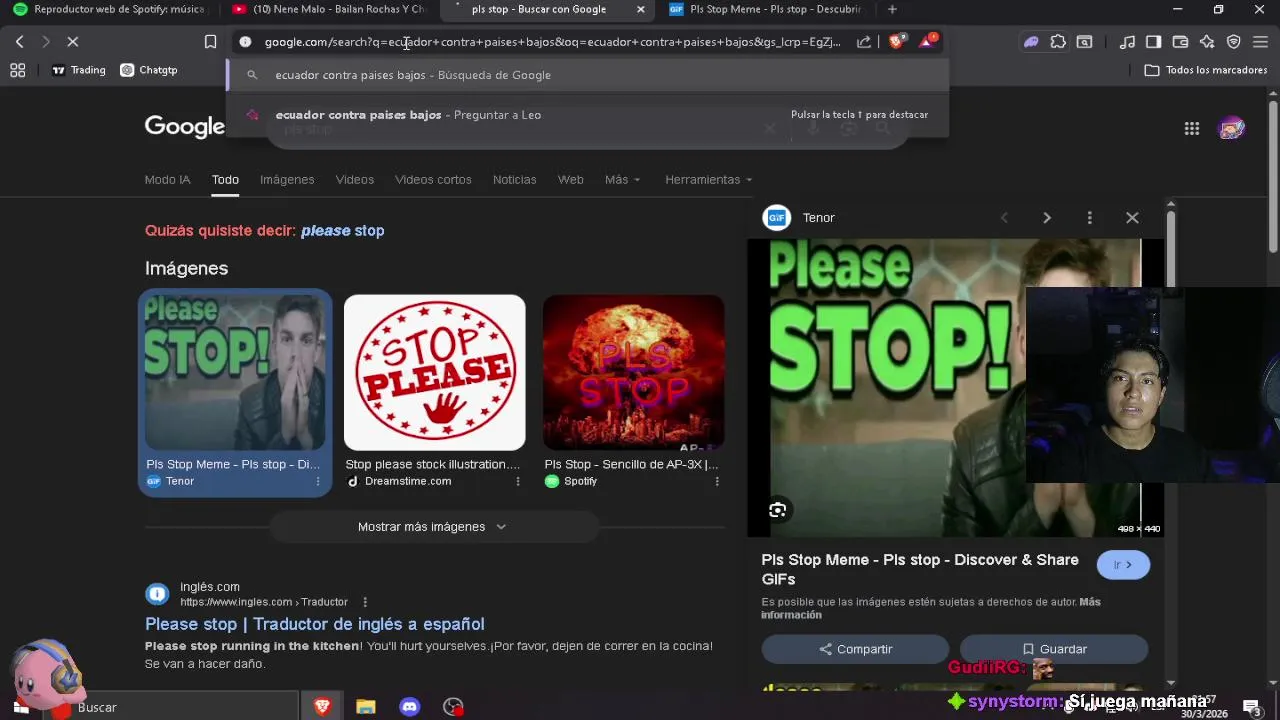Open the Brave main hamburger menu
This screenshot has width=1280, height=720.
coord(1260,42)
